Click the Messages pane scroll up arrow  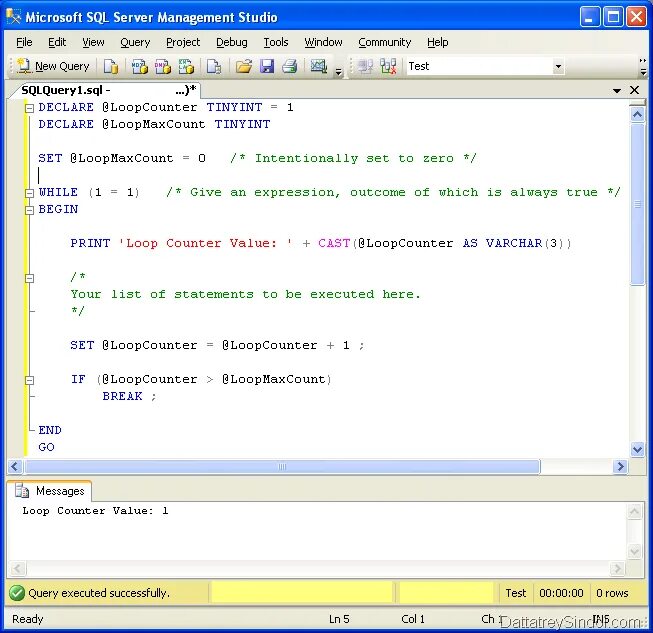tap(634, 512)
